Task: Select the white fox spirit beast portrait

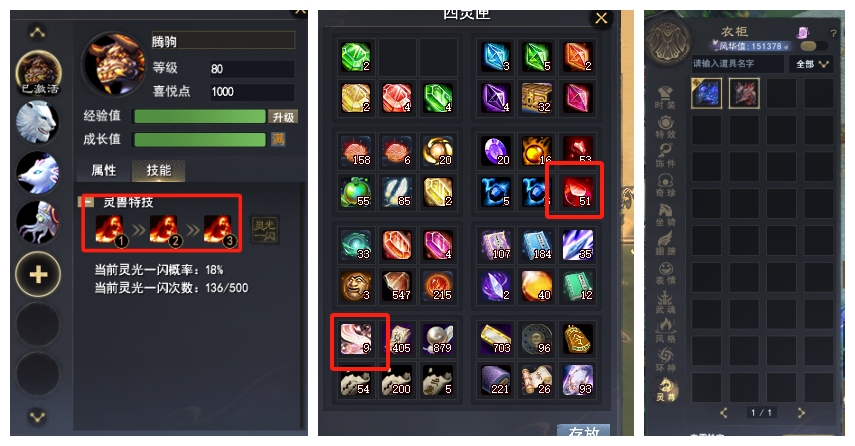Action: 37,172
